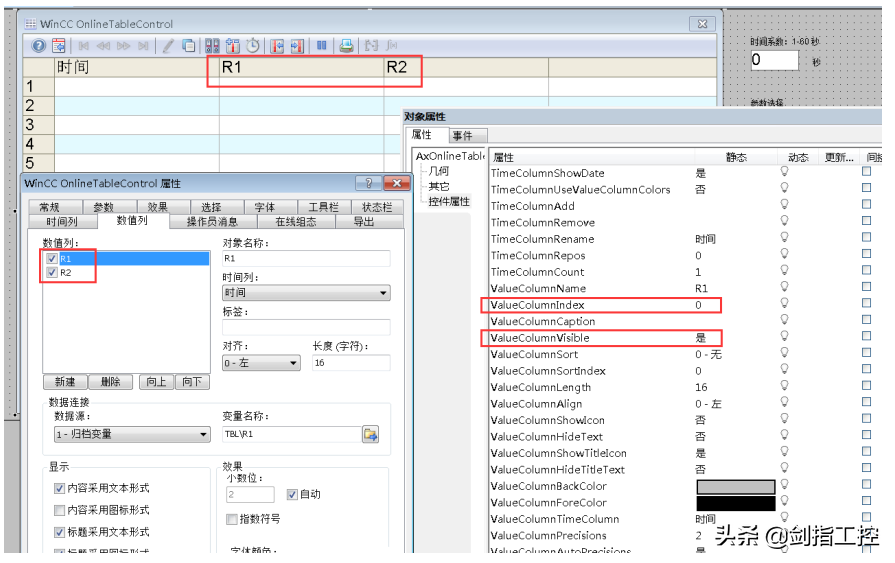
Task: Click the ValueColumnBackColor gray swatch
Action: point(735,486)
